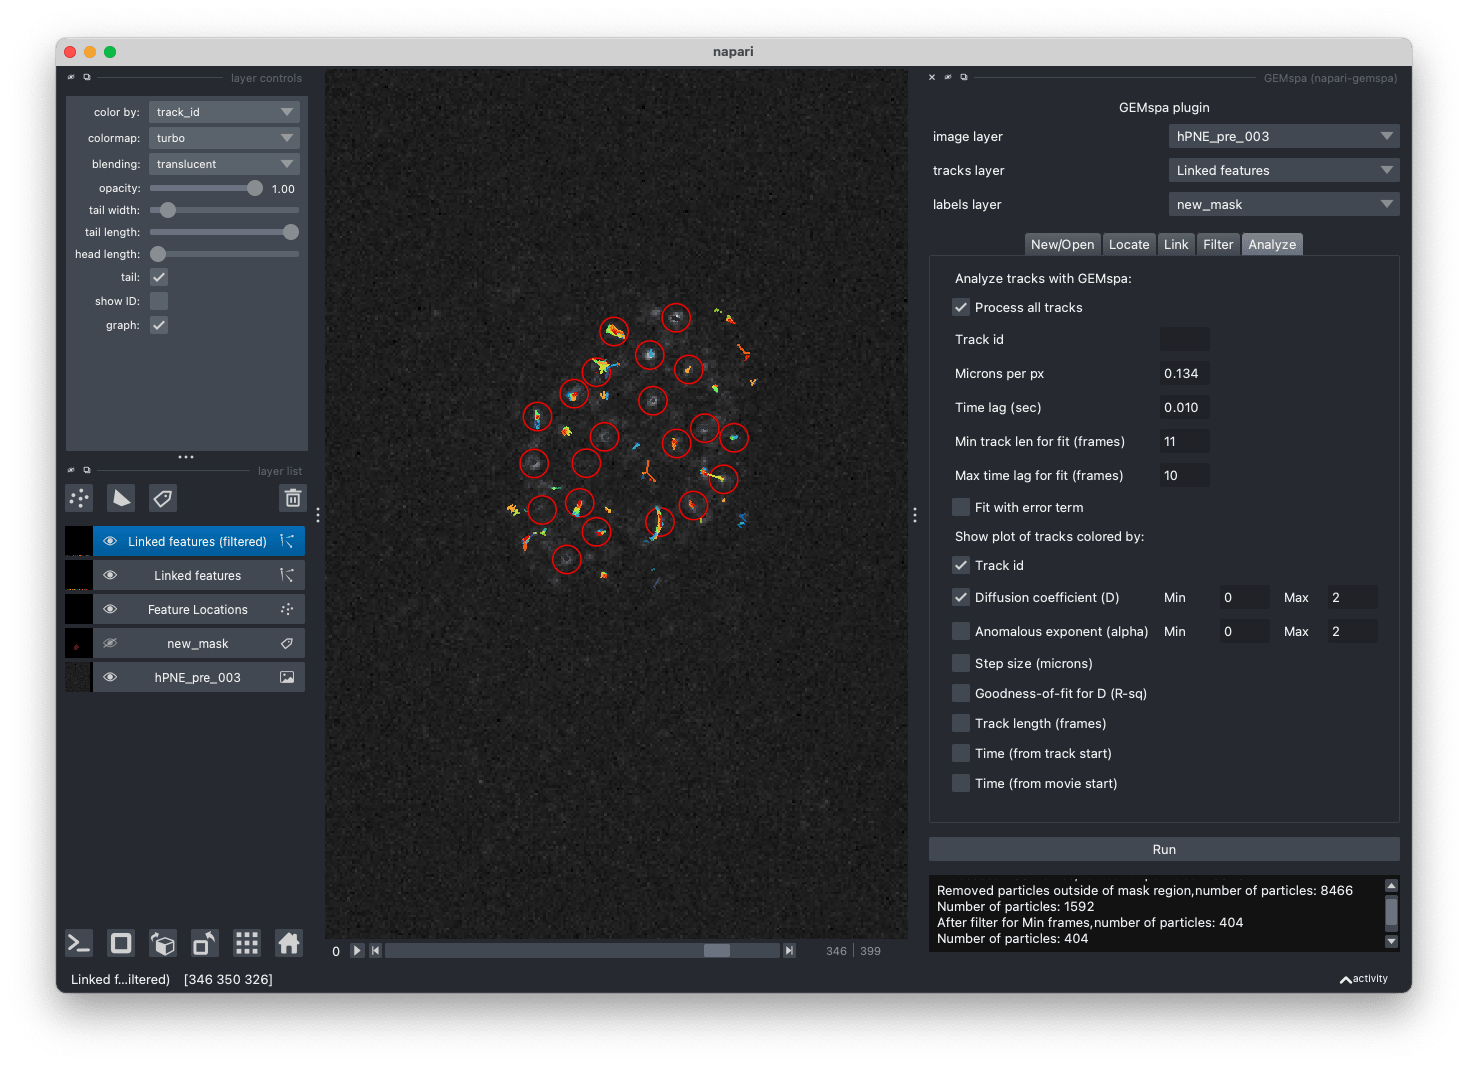The width and height of the screenshot is (1468, 1067).
Task: Adjust the opacity slider
Action: click(x=206, y=188)
